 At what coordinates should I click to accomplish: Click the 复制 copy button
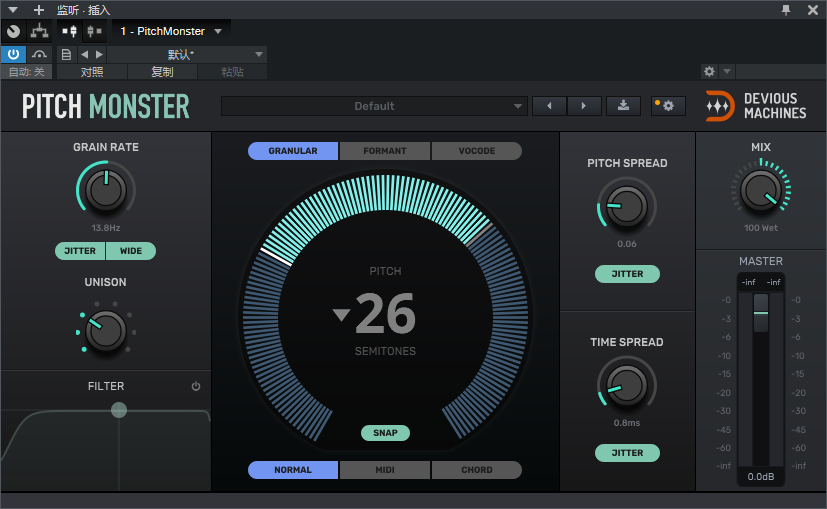click(x=162, y=72)
